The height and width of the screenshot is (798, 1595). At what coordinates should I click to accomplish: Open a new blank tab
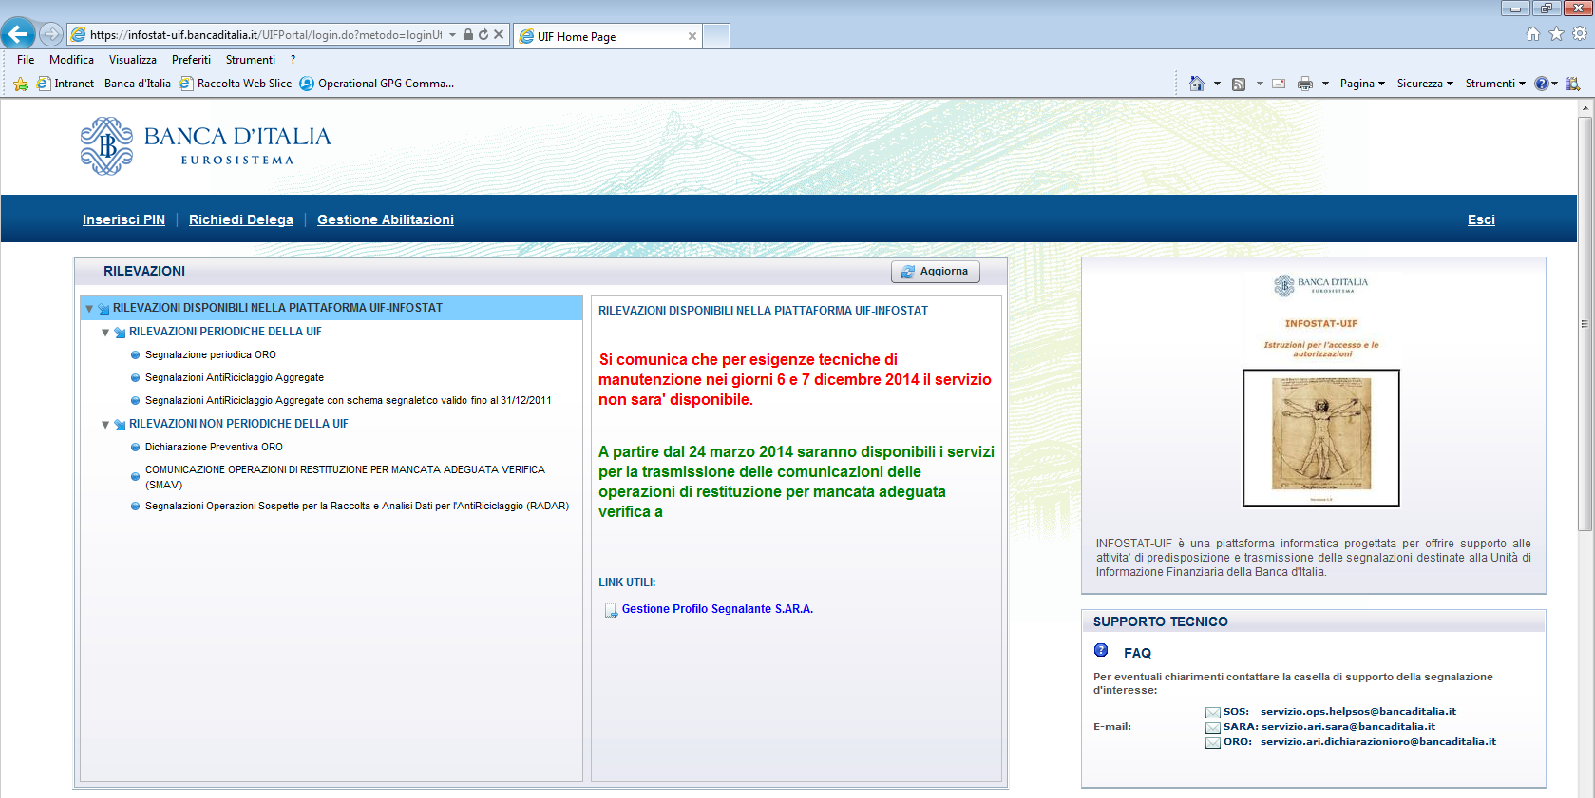716,36
